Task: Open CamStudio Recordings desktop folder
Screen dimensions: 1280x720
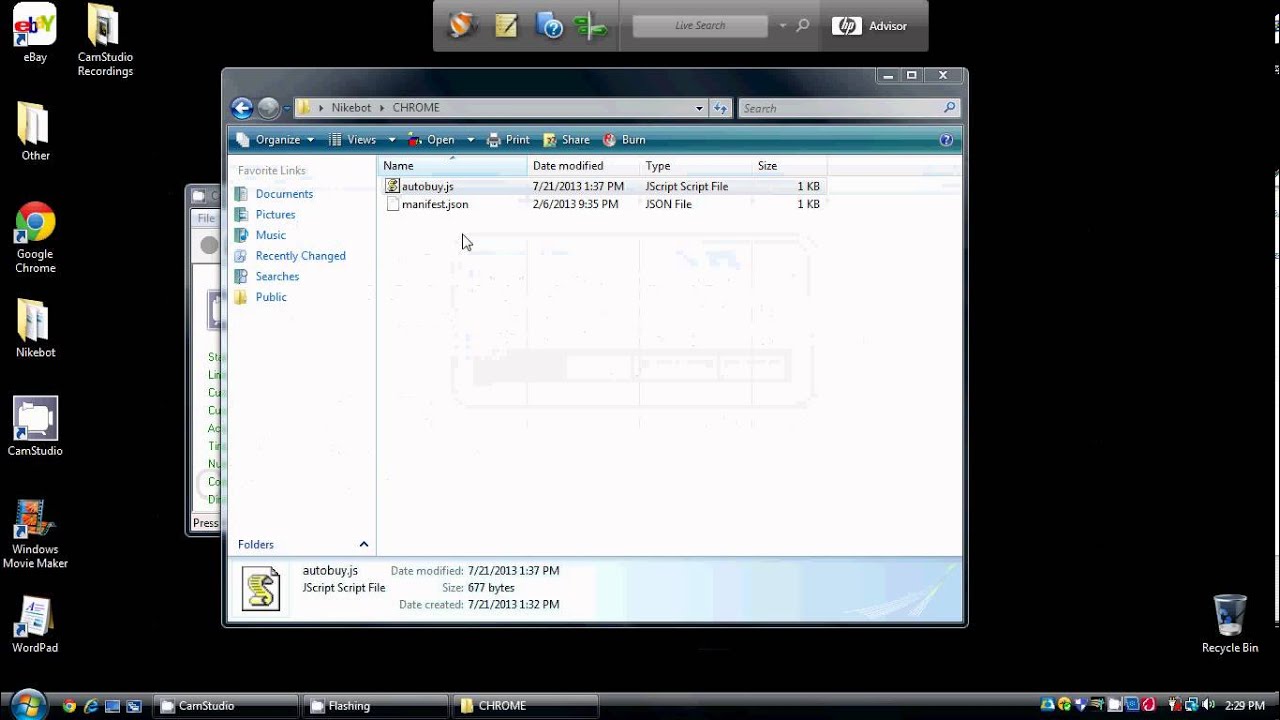Action: point(105,40)
